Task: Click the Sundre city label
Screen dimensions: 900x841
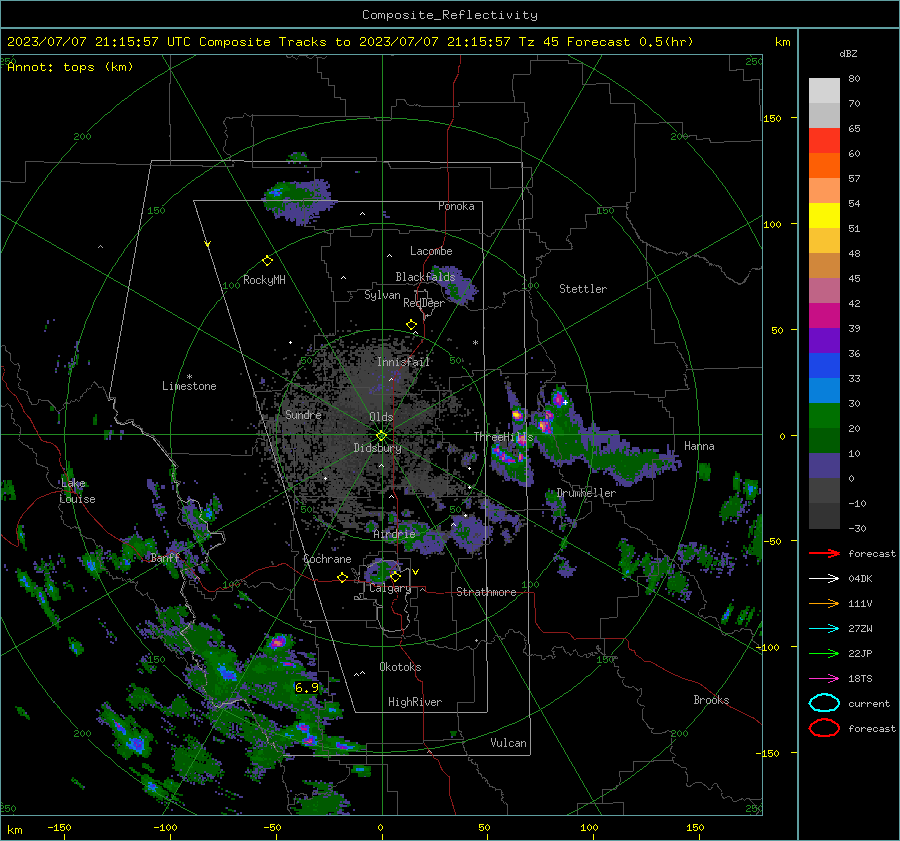Action: [303, 414]
